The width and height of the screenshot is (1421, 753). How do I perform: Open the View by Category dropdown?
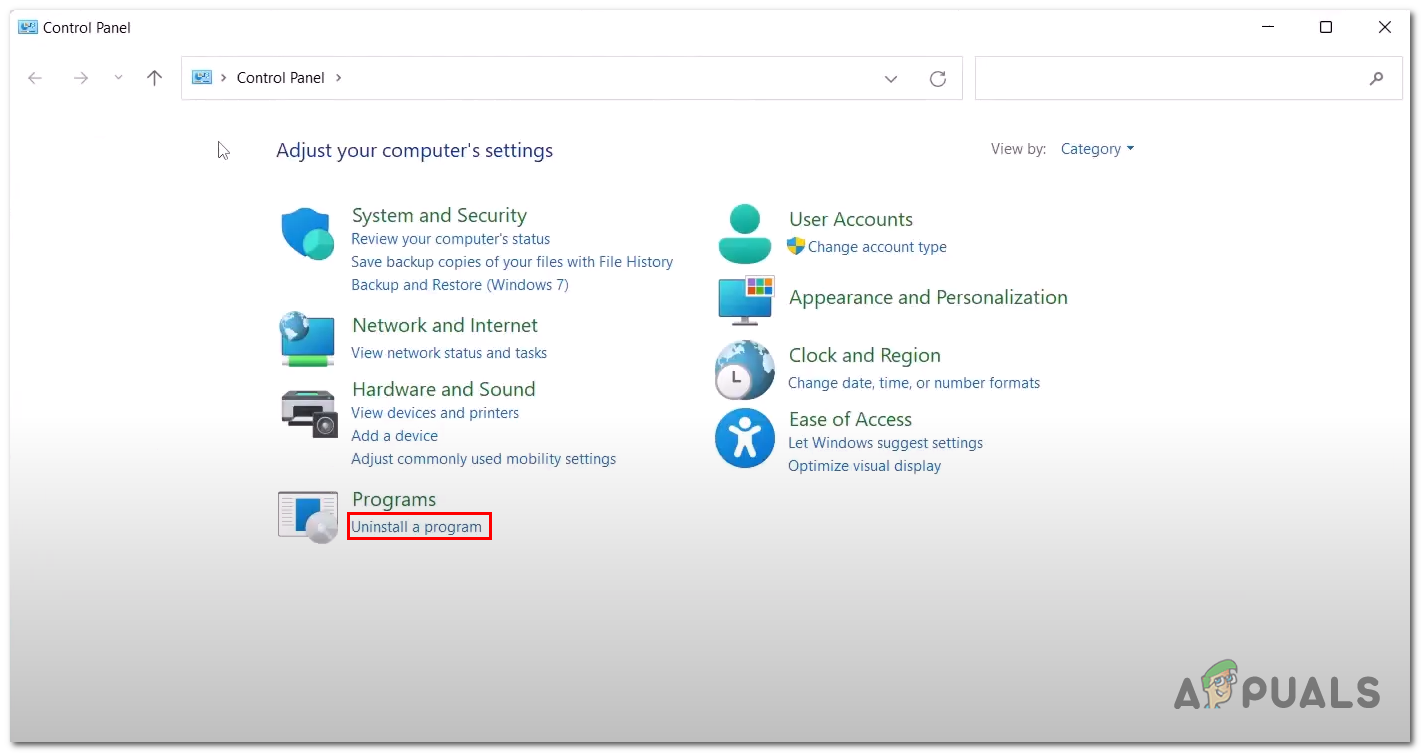click(x=1097, y=149)
